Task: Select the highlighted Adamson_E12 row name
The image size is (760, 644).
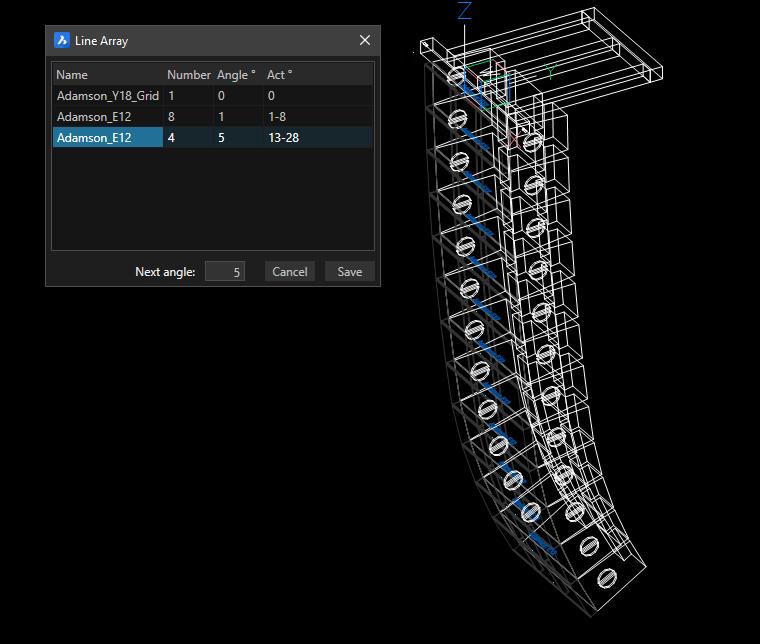Action: [95, 138]
